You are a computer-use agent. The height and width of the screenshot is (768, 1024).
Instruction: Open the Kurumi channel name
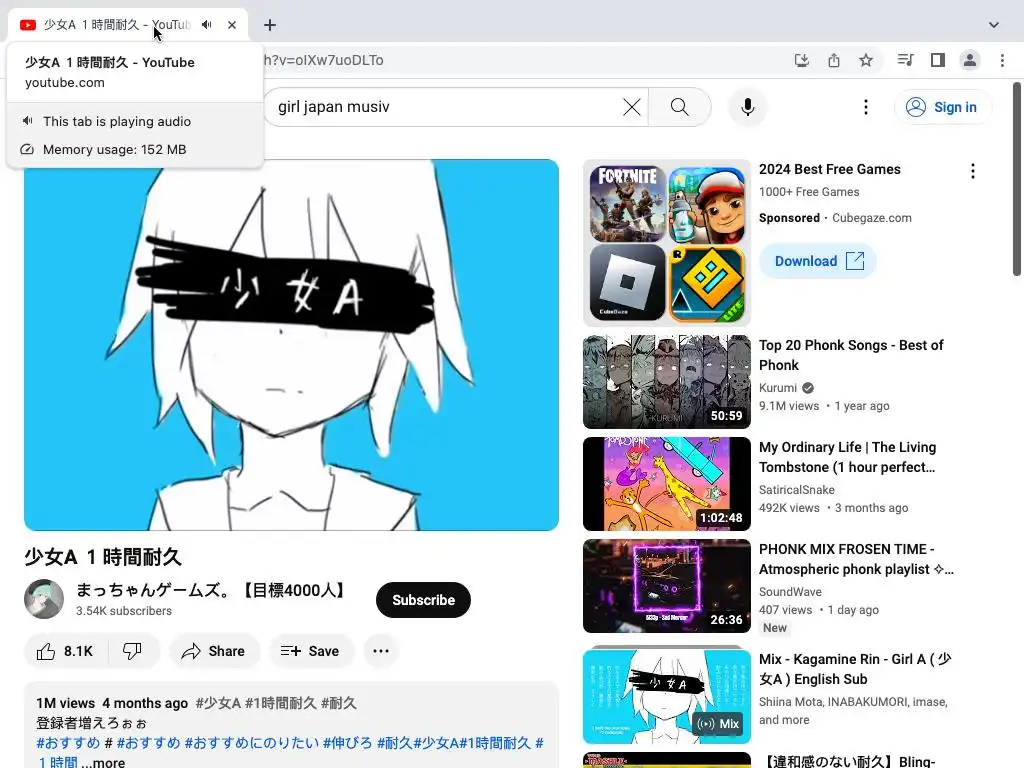[x=778, y=388]
